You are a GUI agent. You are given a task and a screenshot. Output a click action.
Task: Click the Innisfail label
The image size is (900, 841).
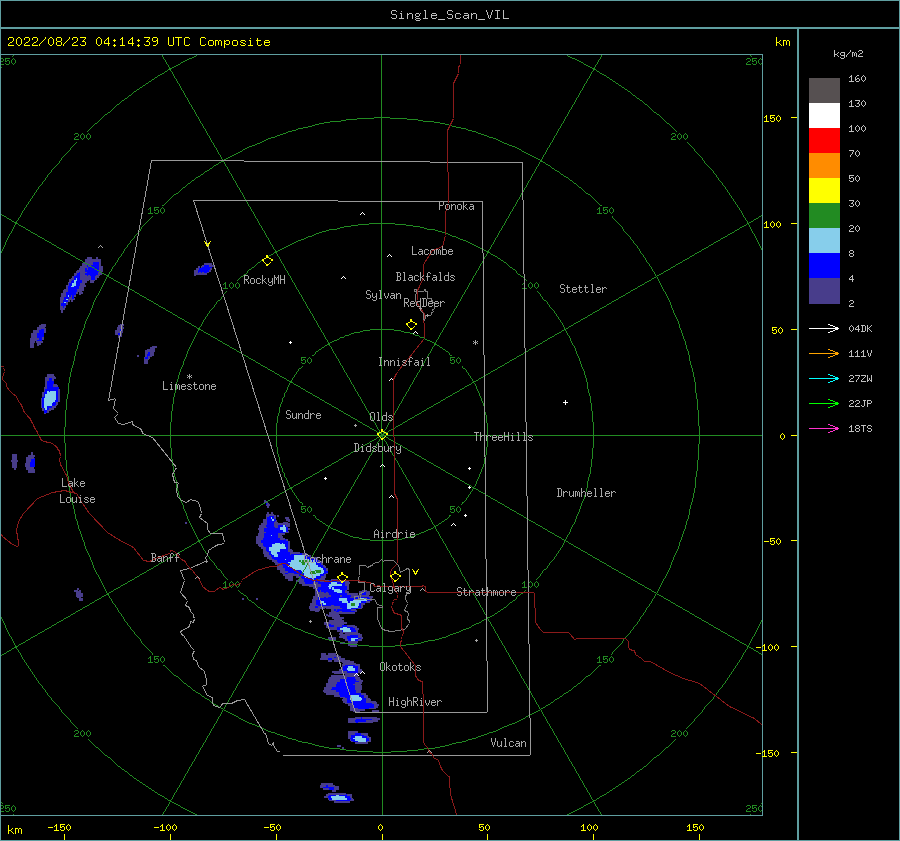point(404,362)
